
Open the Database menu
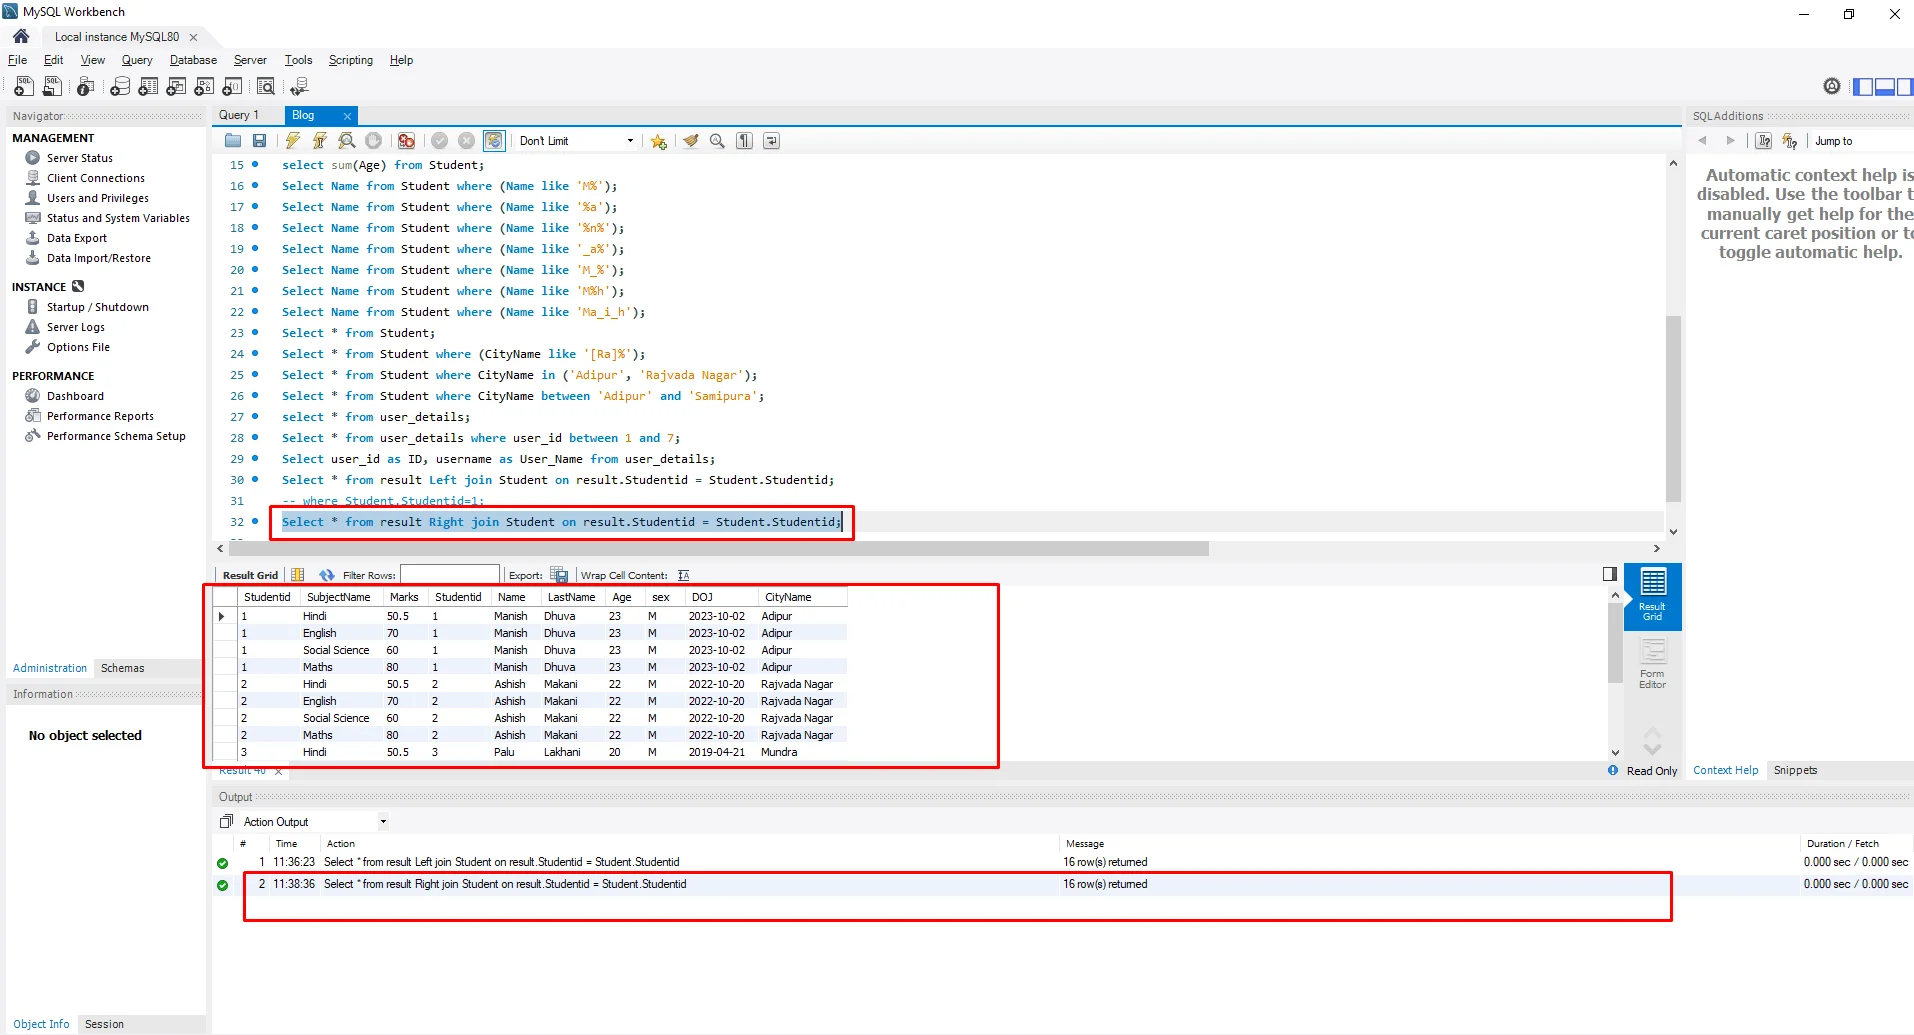click(x=193, y=60)
